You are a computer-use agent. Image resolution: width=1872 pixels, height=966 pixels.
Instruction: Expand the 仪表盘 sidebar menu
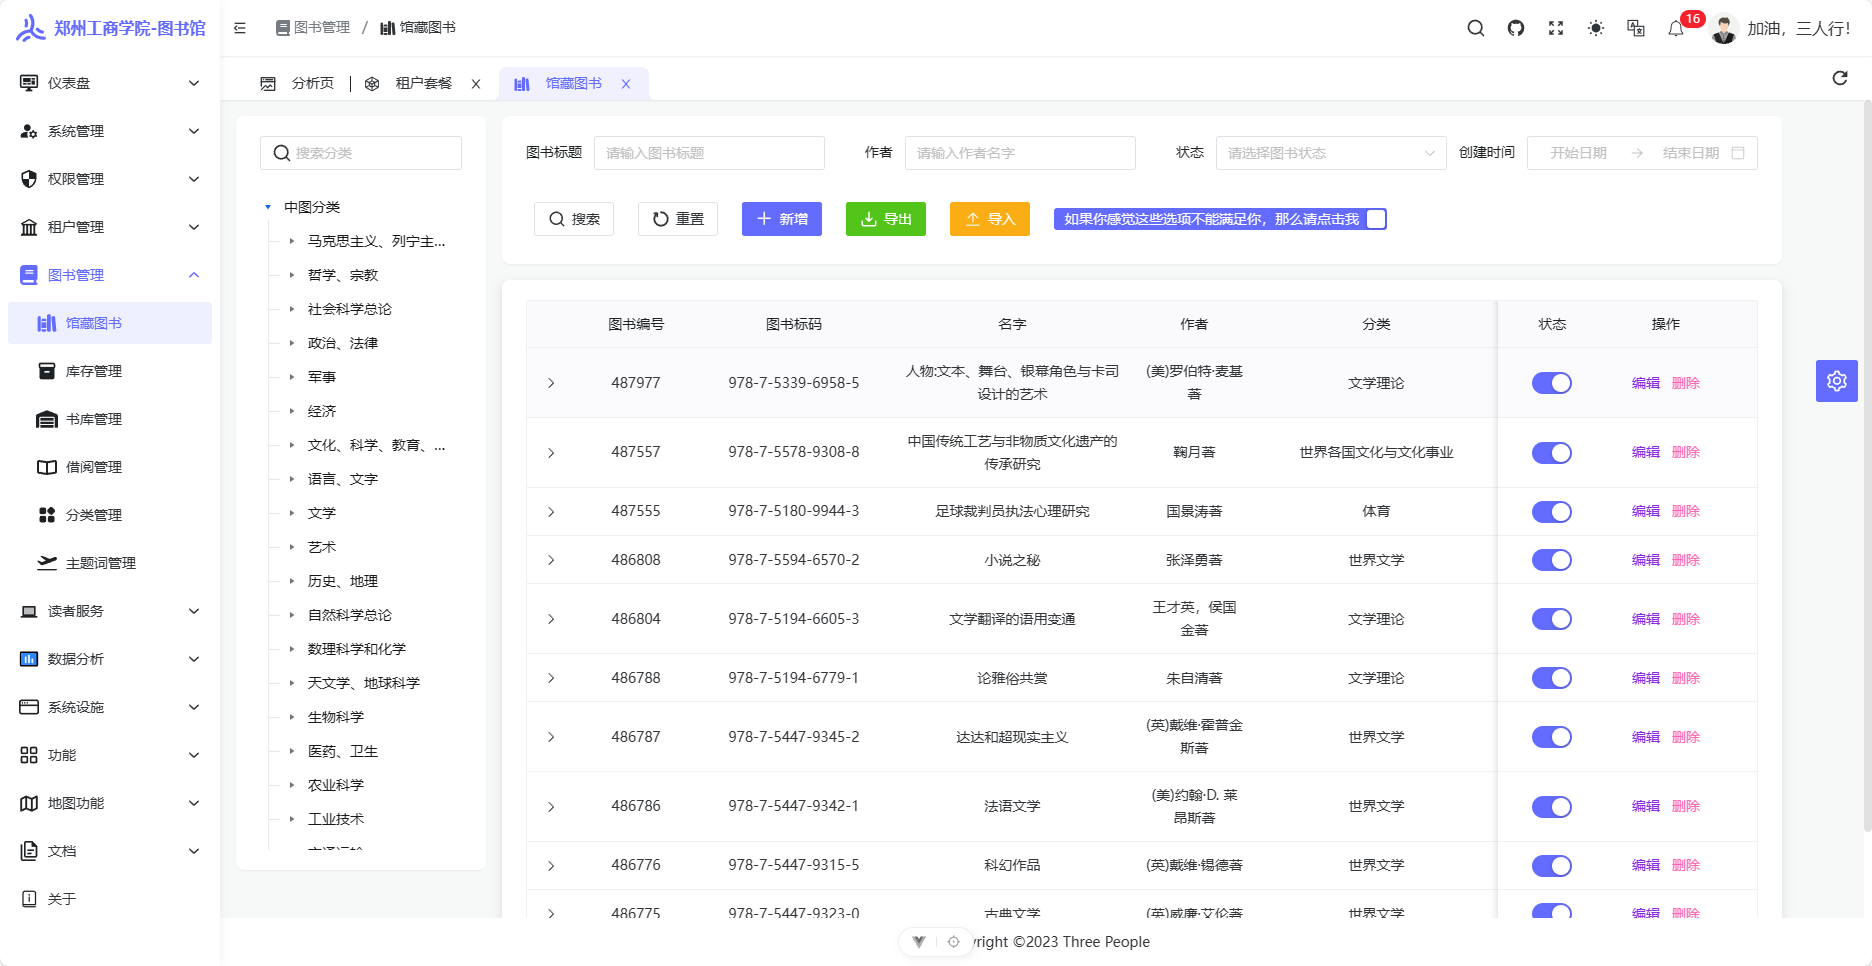[x=110, y=83]
